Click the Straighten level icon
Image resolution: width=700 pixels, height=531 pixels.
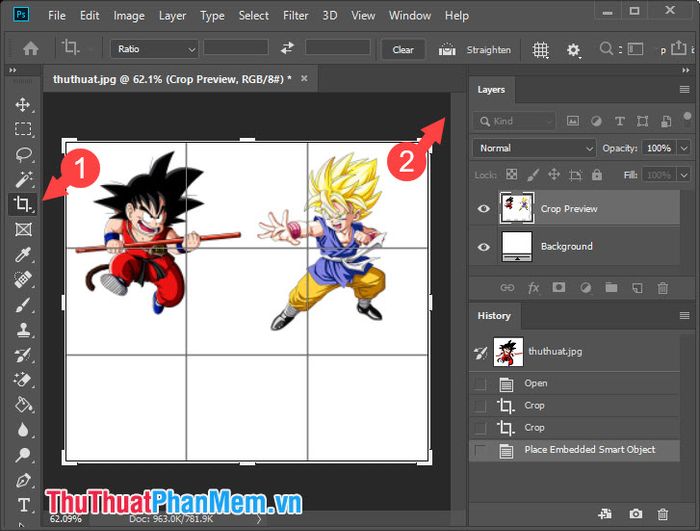[447, 49]
